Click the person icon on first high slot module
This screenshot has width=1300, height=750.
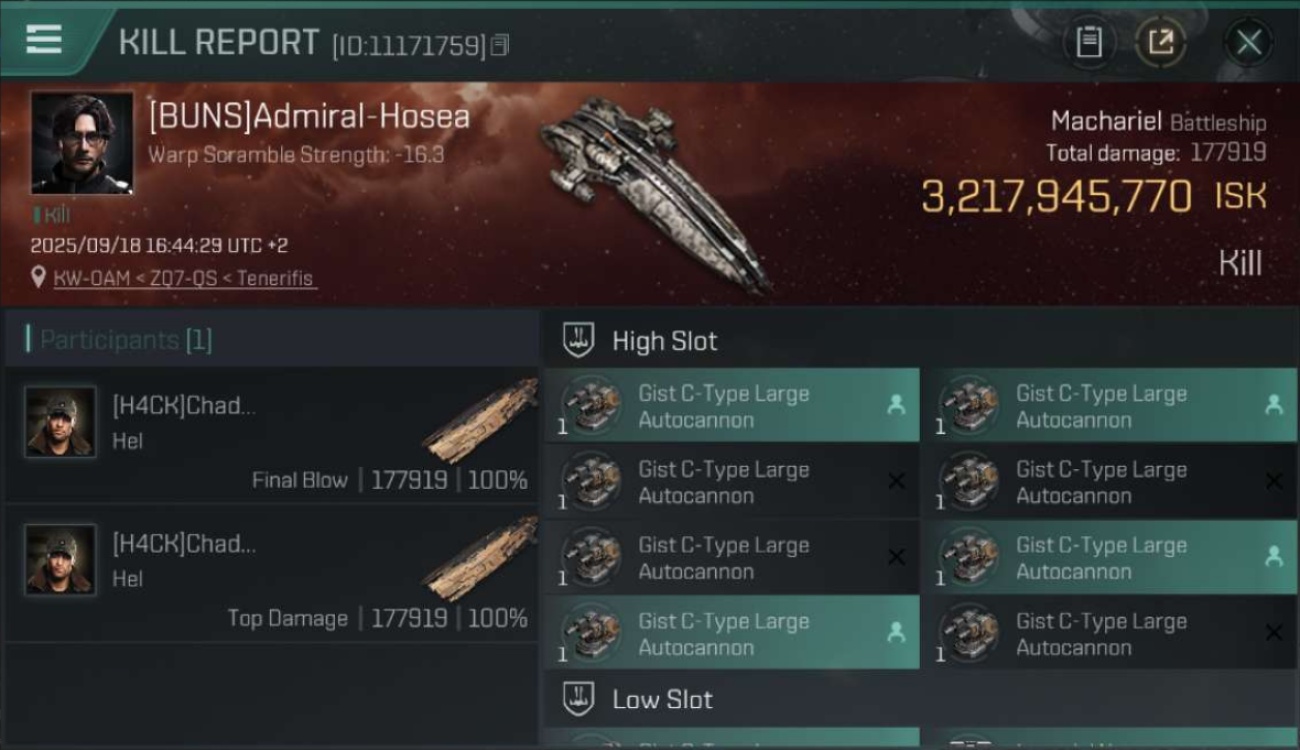point(896,405)
